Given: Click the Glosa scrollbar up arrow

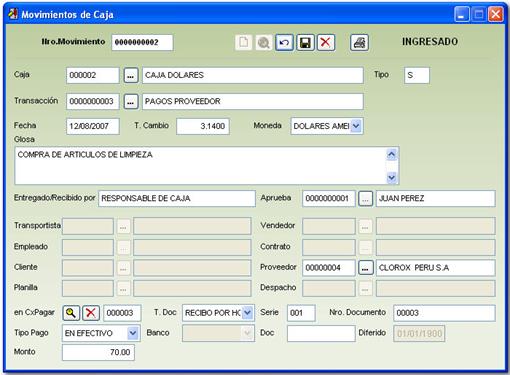Looking at the screenshot, I should [391, 154].
